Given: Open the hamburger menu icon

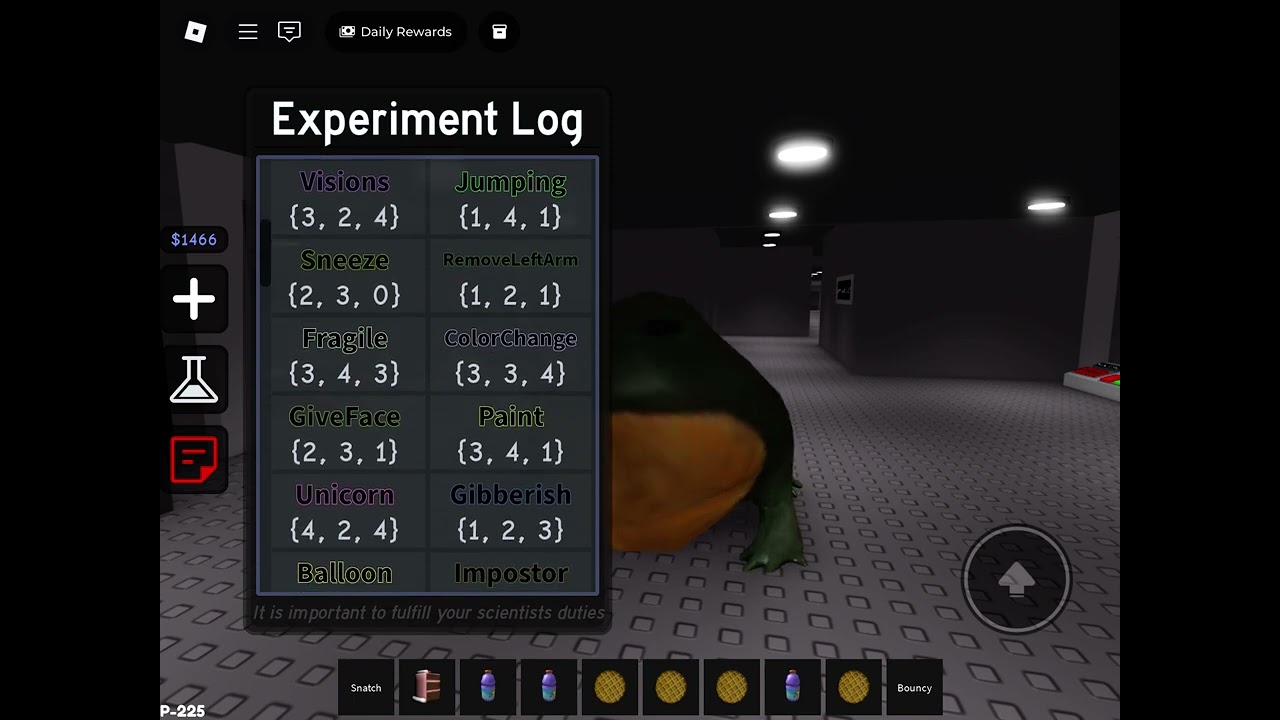Looking at the screenshot, I should coord(248,32).
